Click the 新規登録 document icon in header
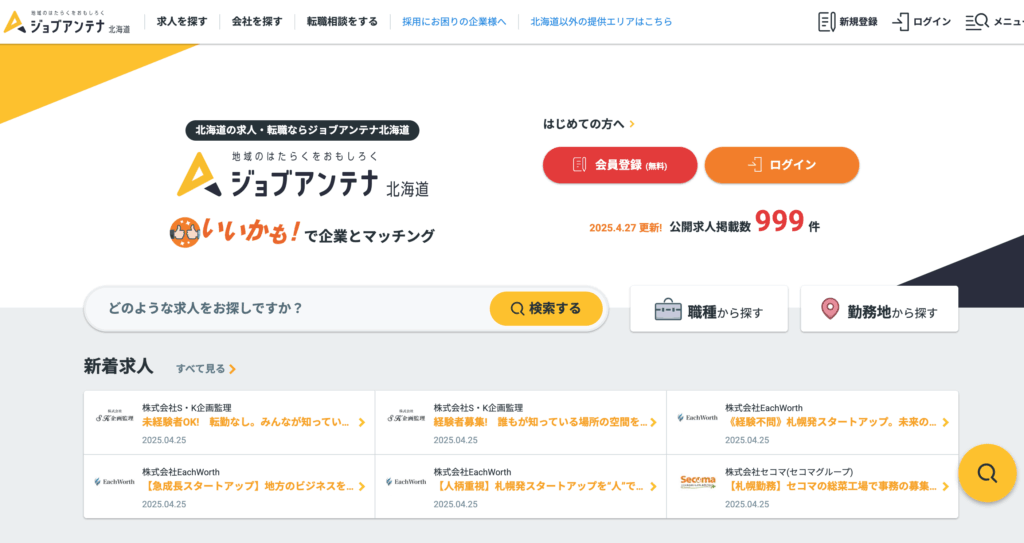The image size is (1024, 543). tap(826, 22)
